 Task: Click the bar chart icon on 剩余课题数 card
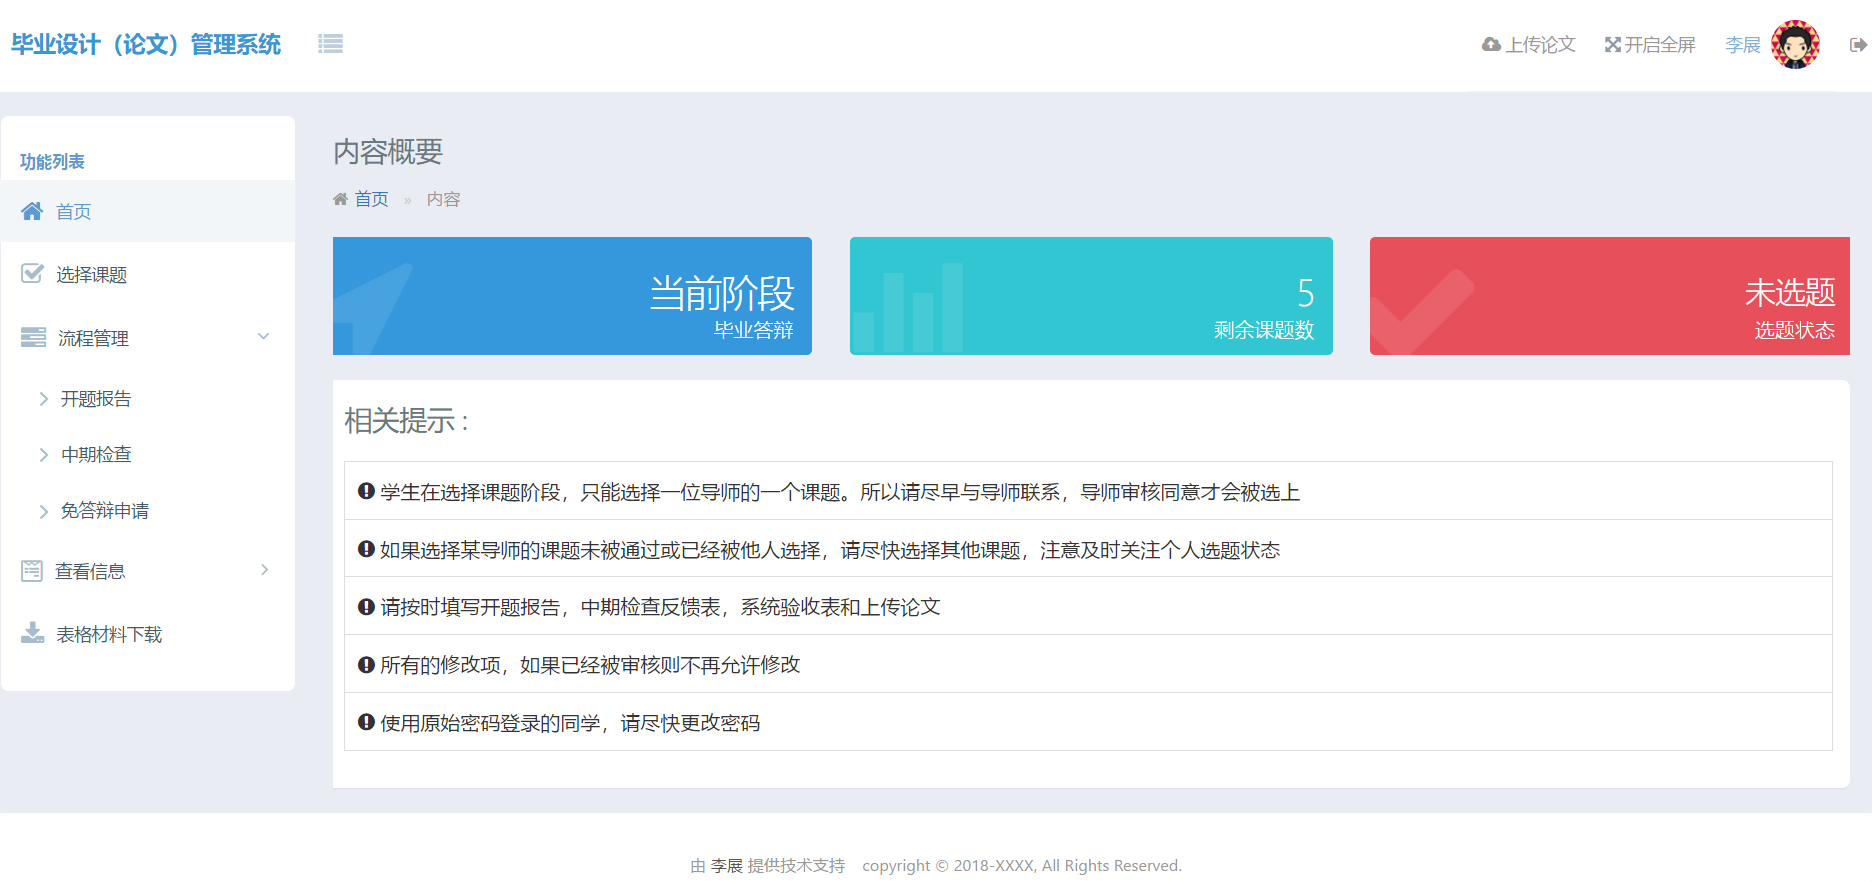click(x=907, y=307)
